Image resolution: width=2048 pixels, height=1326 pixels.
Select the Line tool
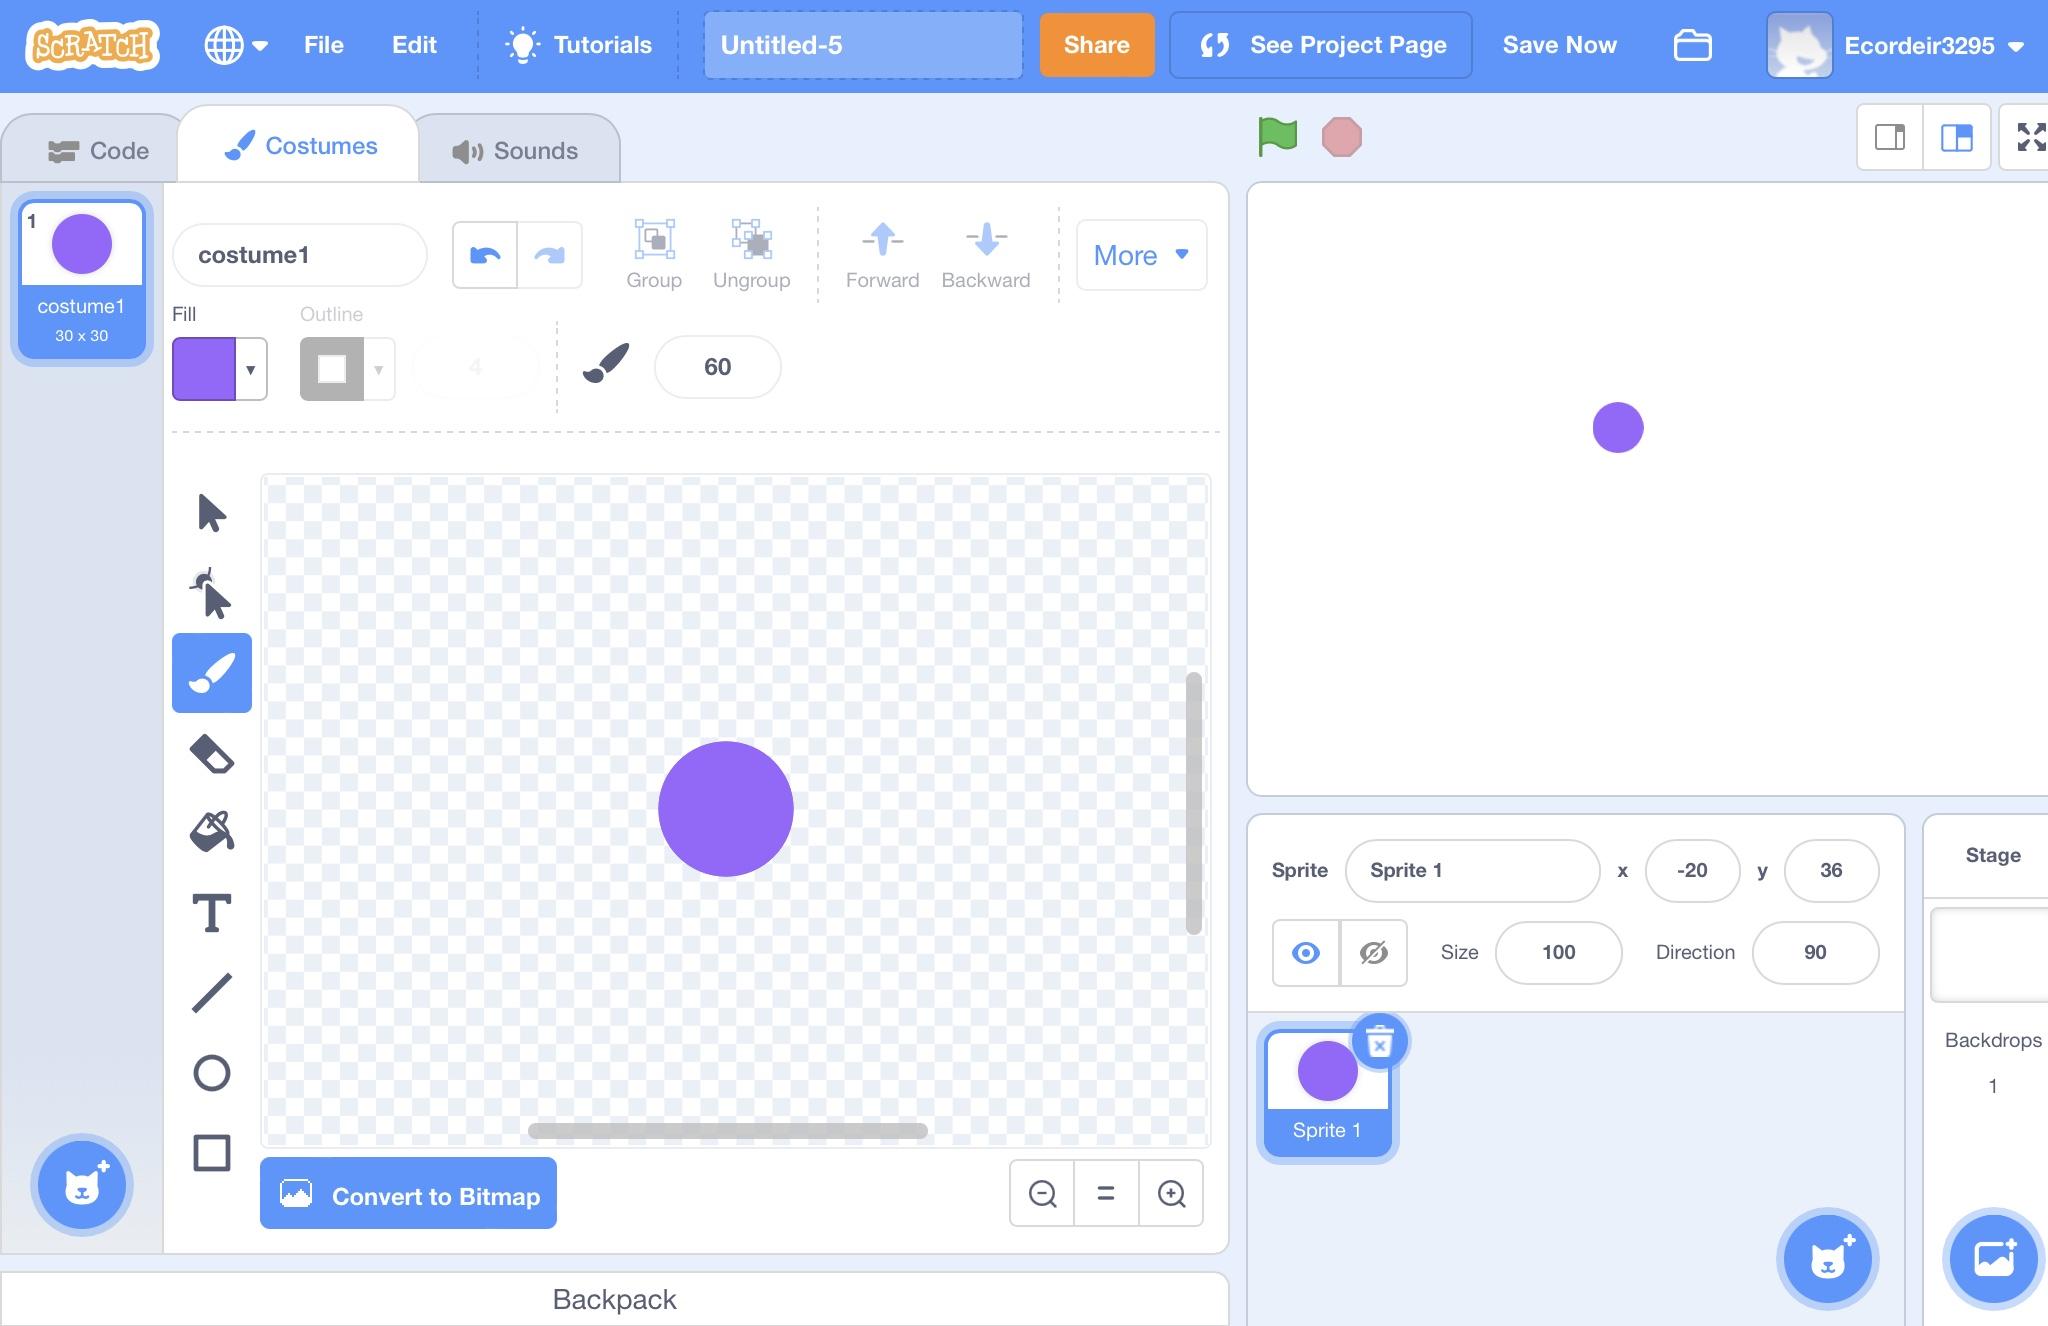click(211, 993)
